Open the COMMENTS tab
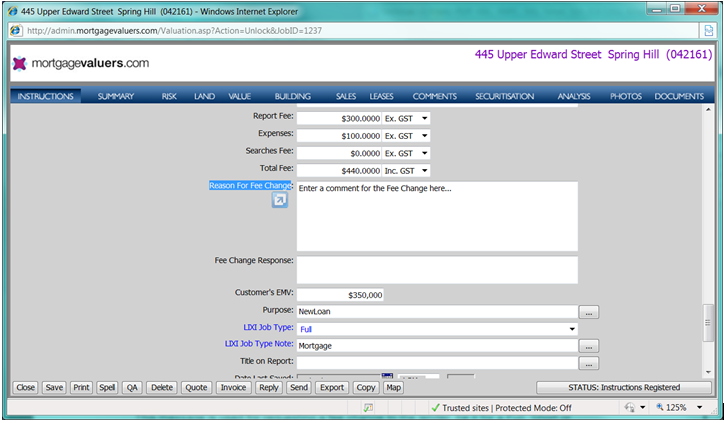This screenshot has width=724, height=423. coord(434,96)
